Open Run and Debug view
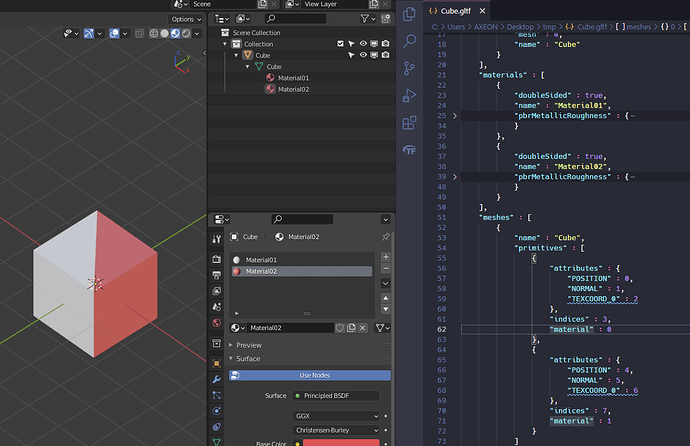The width and height of the screenshot is (690, 446). click(x=409, y=96)
